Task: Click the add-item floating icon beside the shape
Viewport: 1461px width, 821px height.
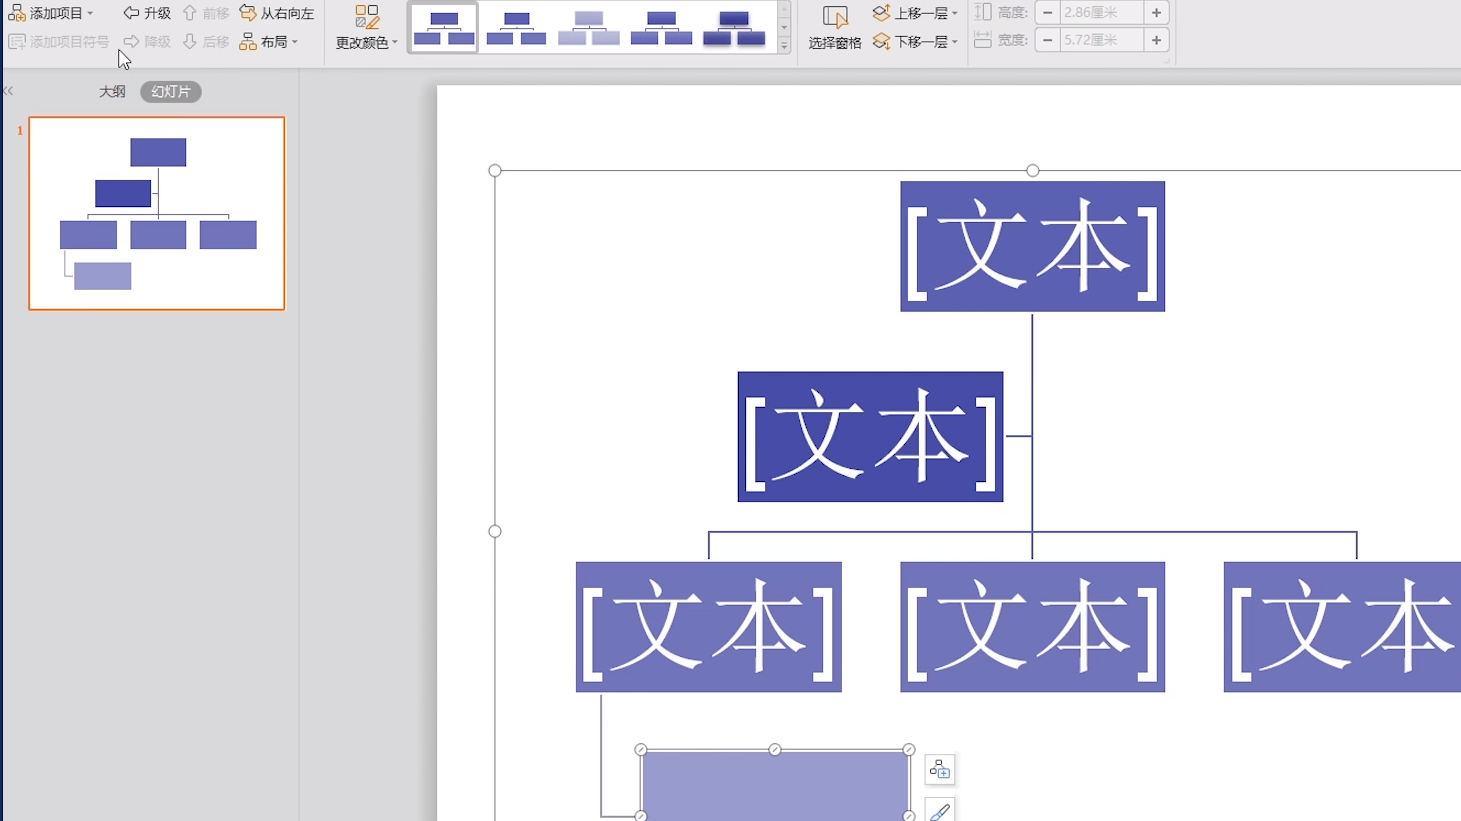Action: pyautogui.click(x=940, y=769)
